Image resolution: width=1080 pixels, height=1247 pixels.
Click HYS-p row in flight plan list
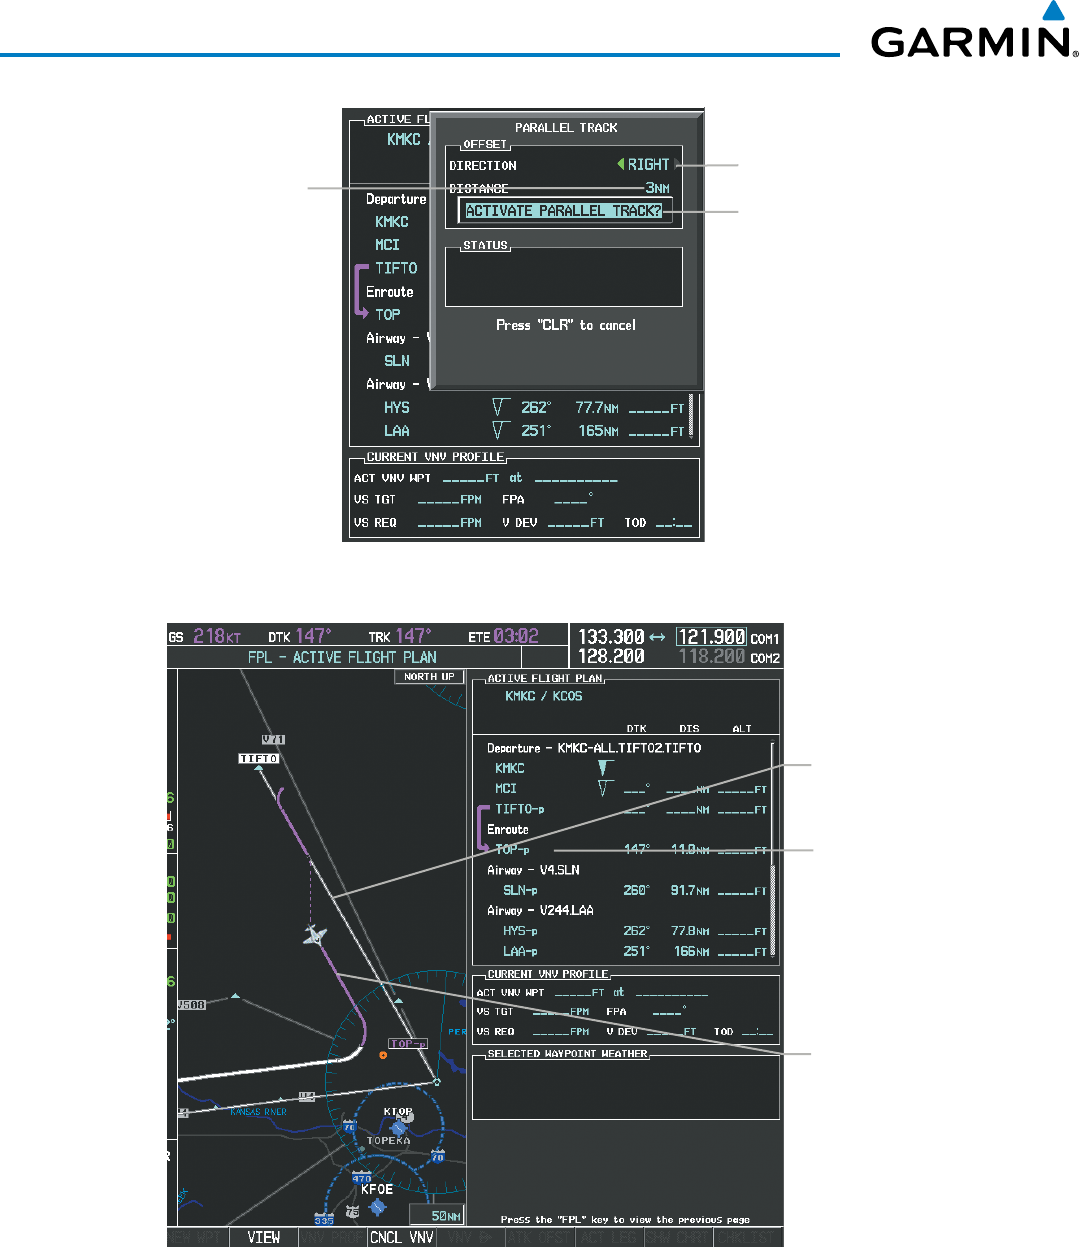635,931
